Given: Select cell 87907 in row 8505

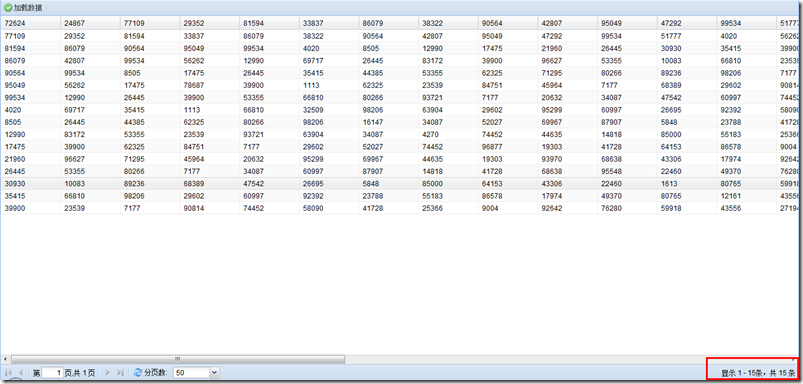Looking at the screenshot, I should (627, 122).
